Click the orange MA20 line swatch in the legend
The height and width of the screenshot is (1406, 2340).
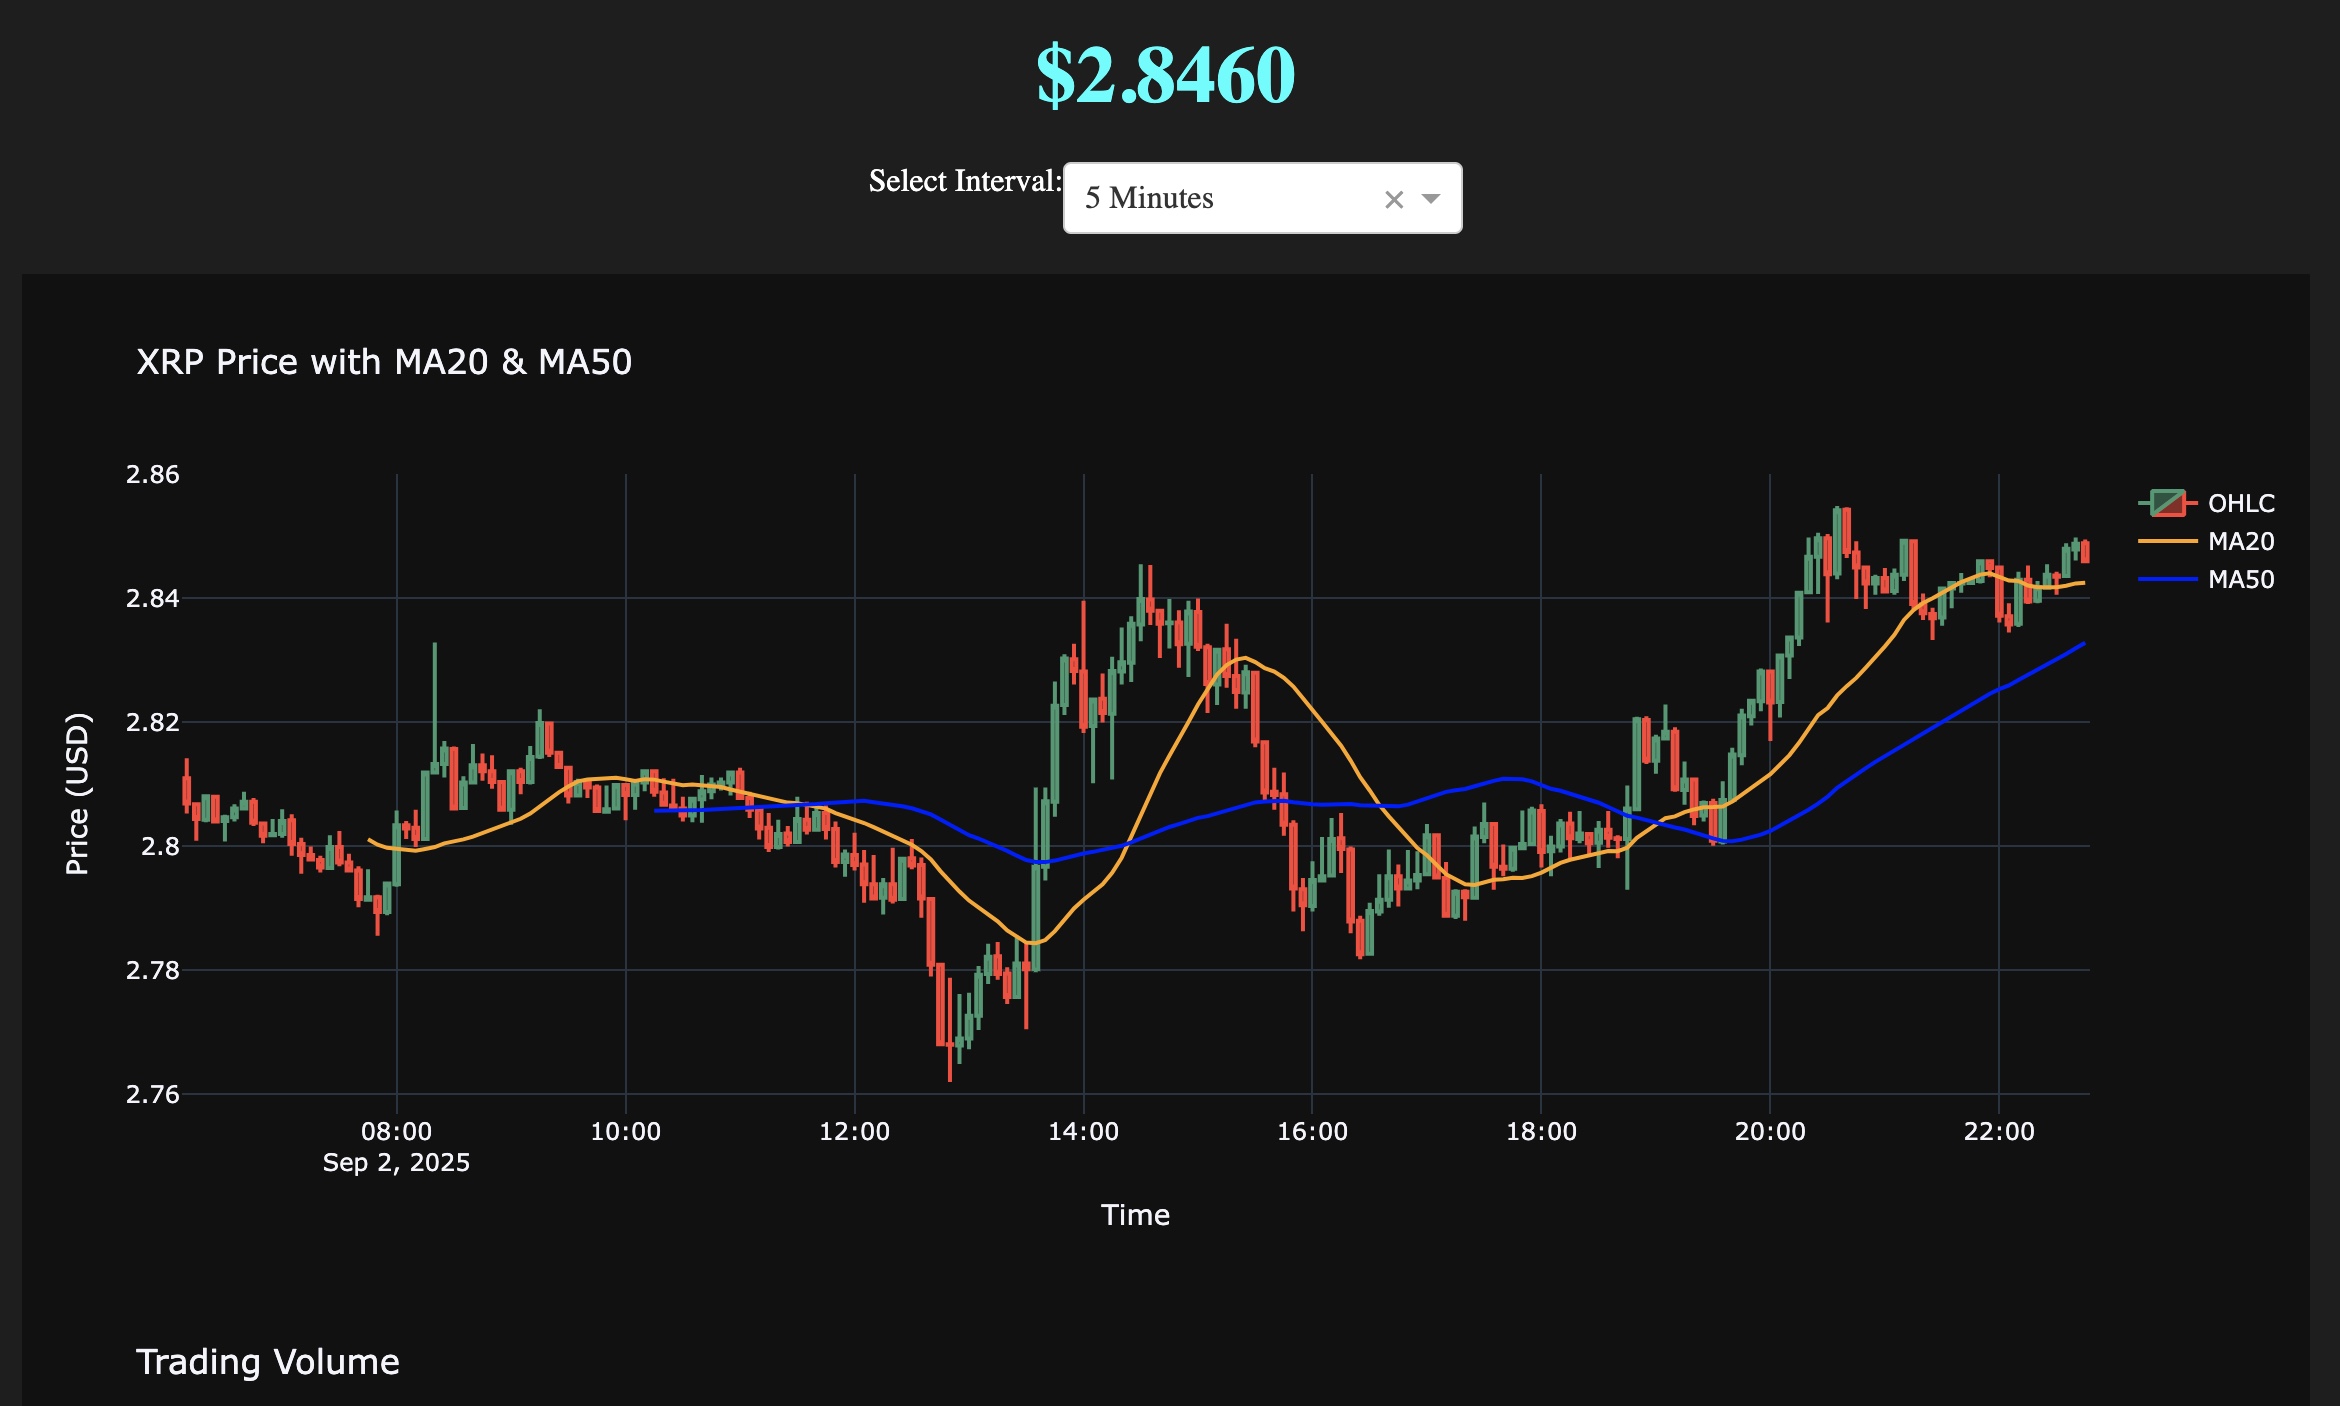(x=2167, y=541)
